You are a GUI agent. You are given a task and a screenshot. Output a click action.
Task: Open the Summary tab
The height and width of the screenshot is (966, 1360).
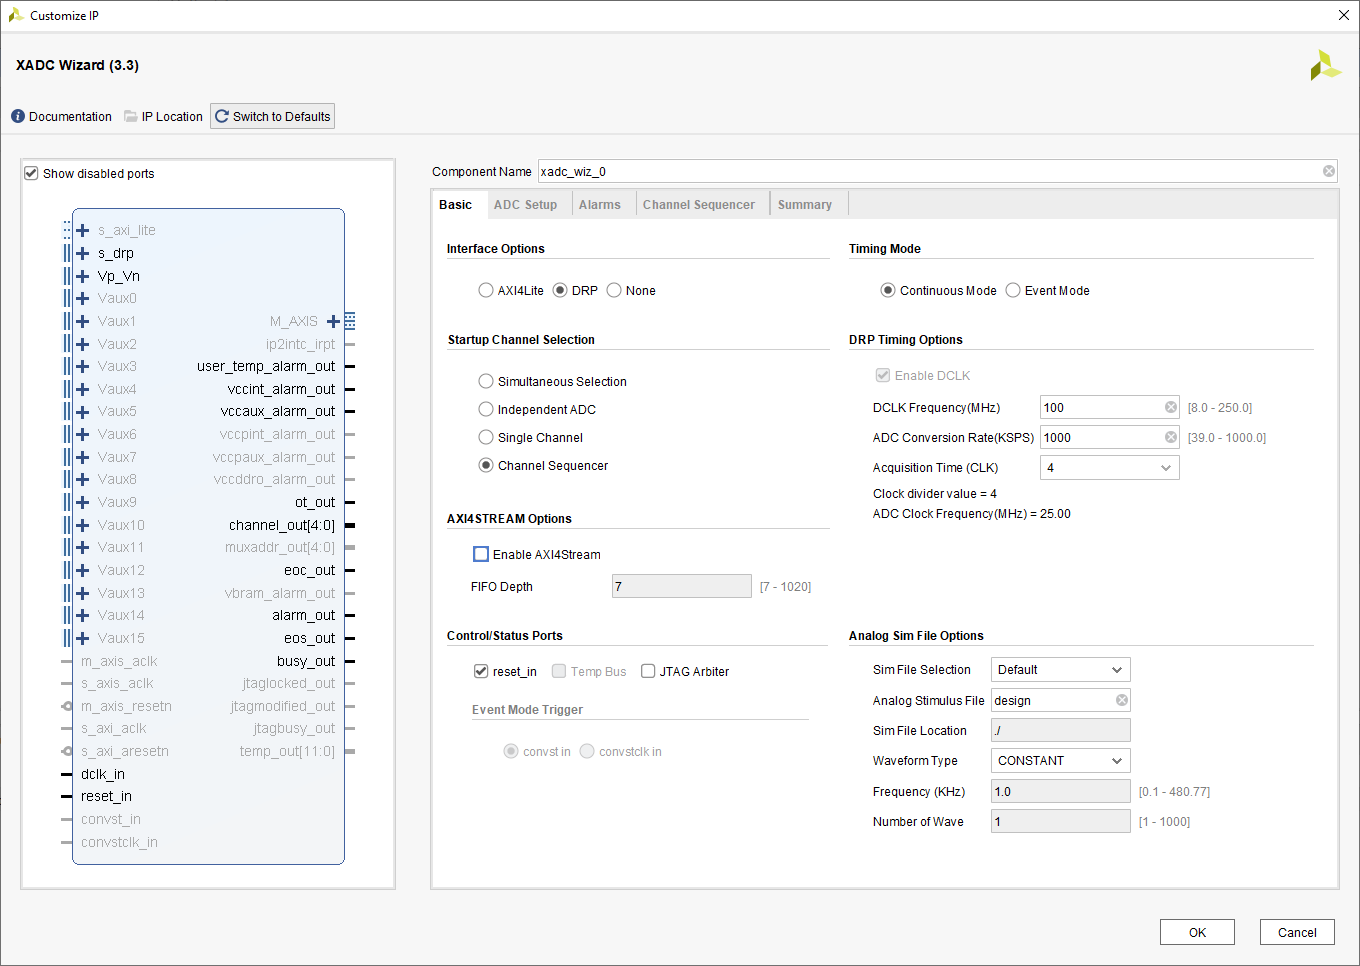(805, 205)
